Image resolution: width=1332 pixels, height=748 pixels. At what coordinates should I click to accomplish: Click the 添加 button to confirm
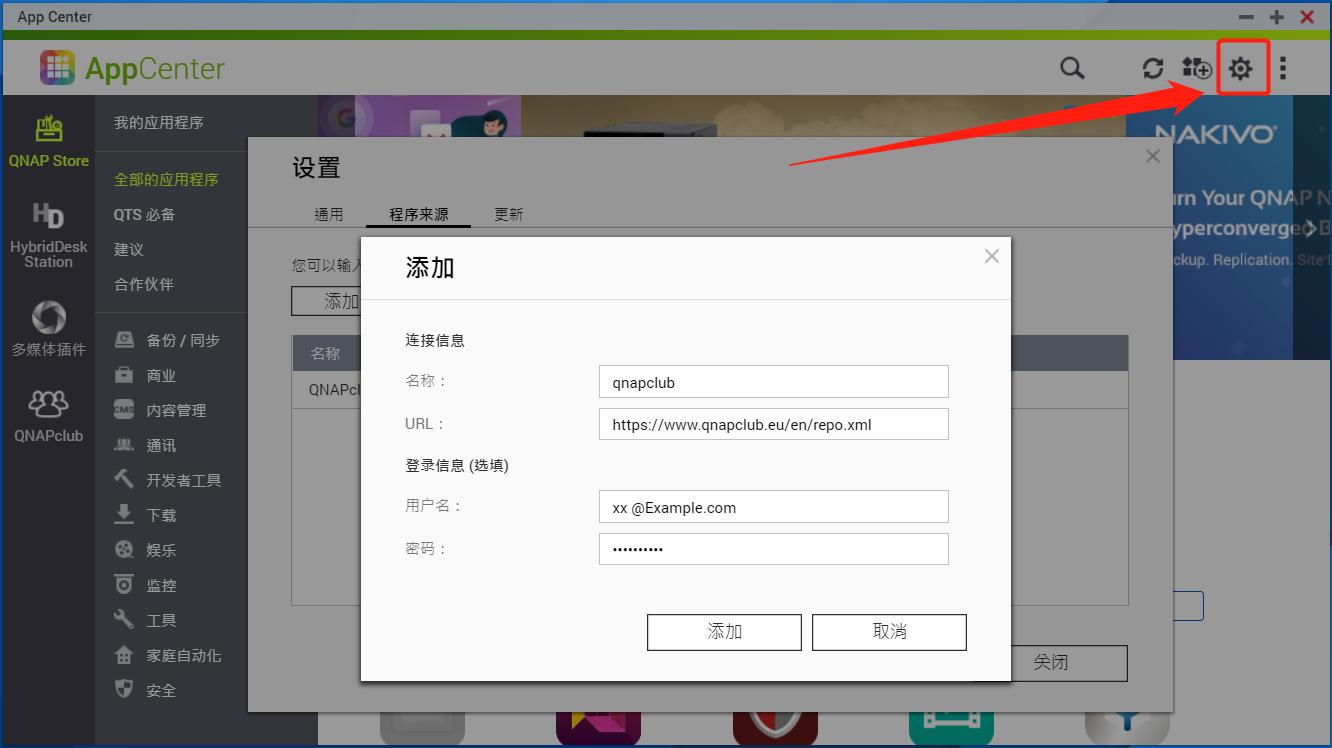coord(724,632)
